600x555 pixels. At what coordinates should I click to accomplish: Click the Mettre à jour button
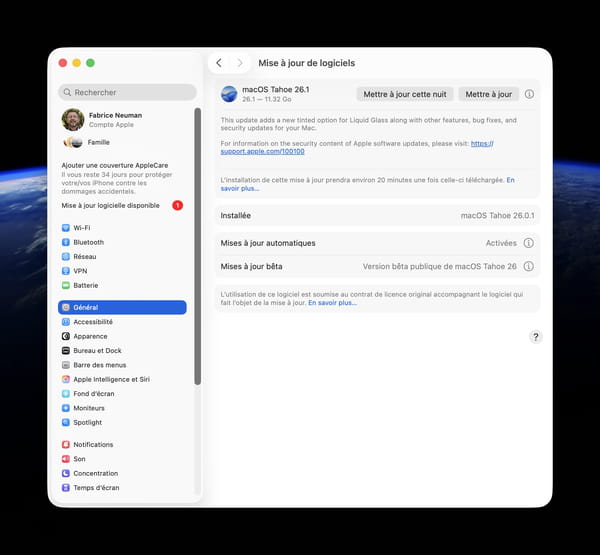[x=489, y=94]
